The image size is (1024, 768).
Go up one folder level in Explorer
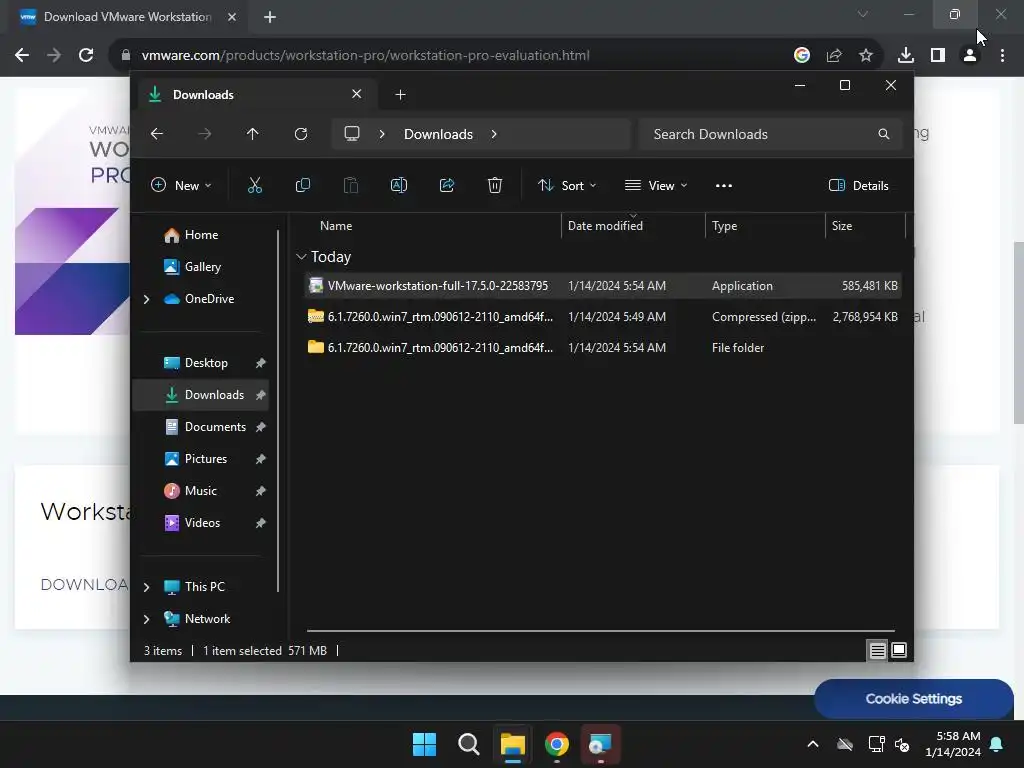click(x=253, y=134)
